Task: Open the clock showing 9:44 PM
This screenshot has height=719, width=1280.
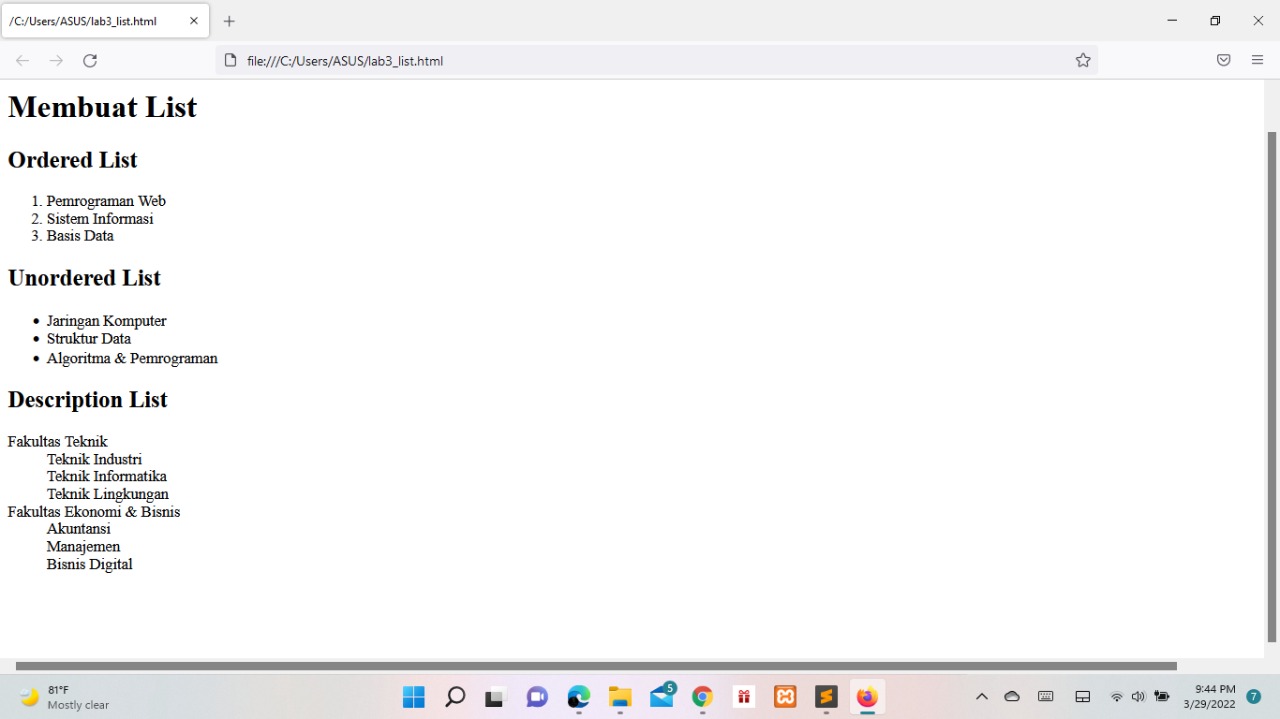Action: pyautogui.click(x=1209, y=697)
